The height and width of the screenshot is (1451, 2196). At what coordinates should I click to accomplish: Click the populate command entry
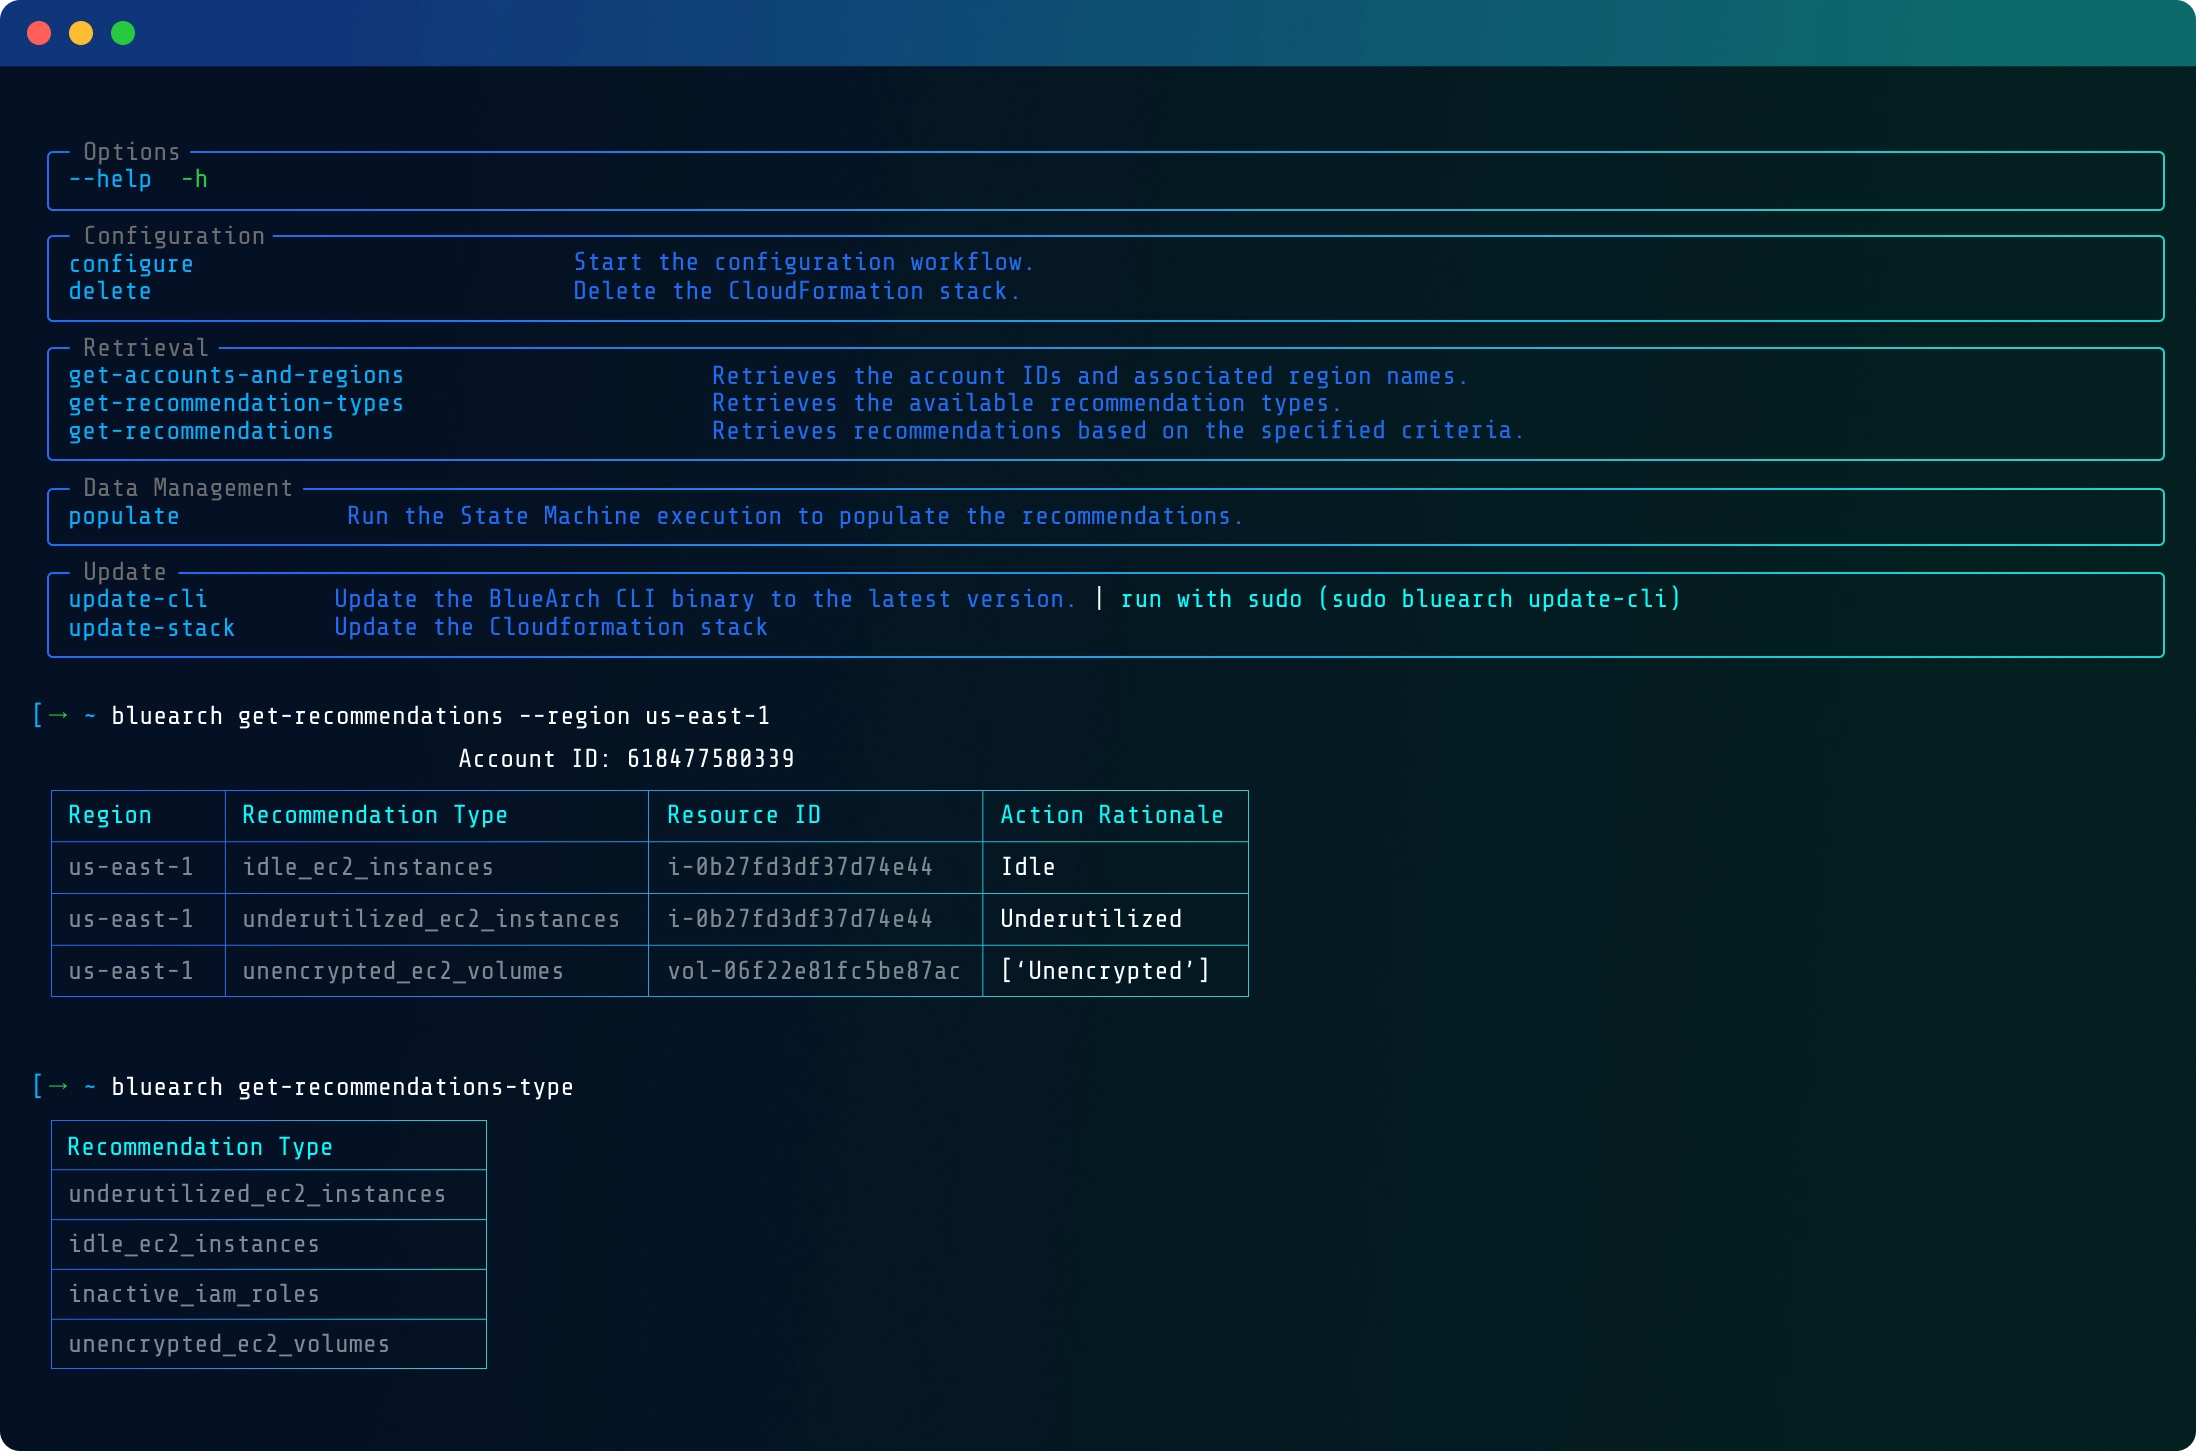tap(124, 516)
